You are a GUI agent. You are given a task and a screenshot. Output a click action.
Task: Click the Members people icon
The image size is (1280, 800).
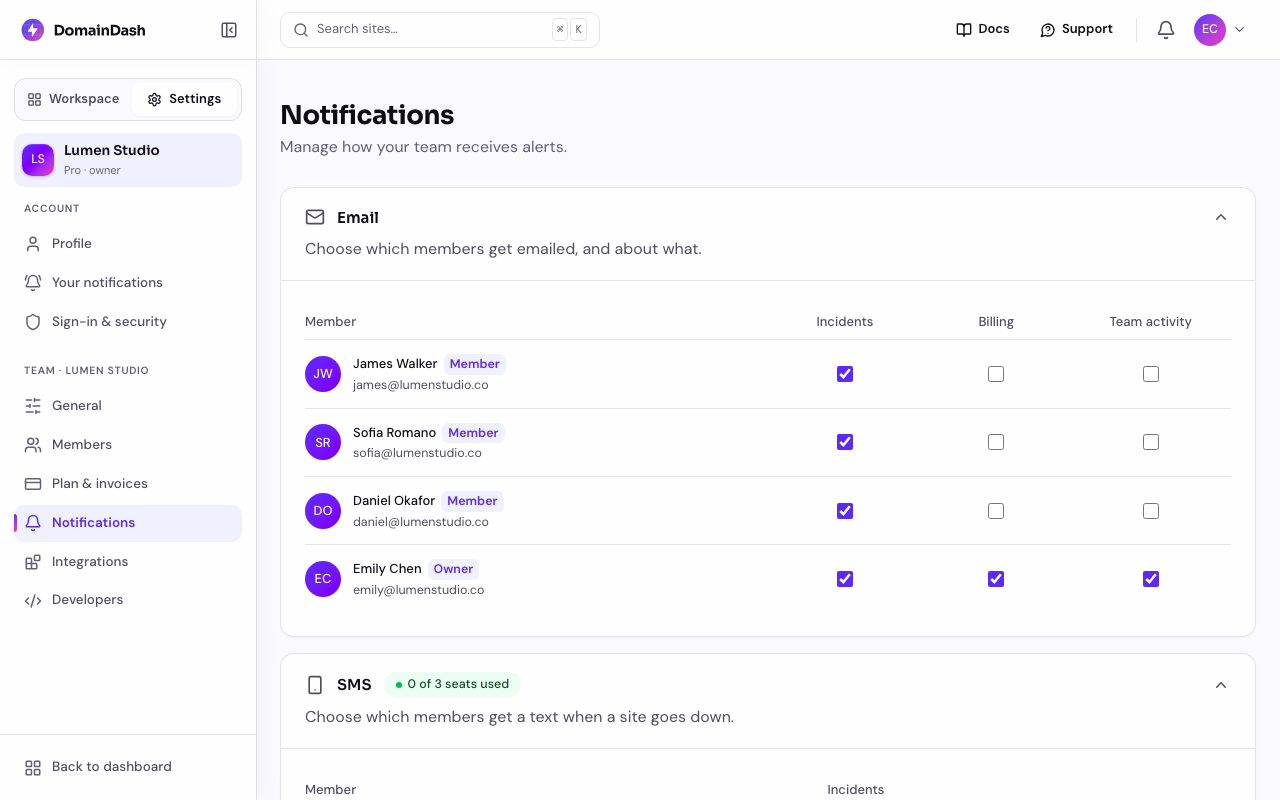pos(33,445)
